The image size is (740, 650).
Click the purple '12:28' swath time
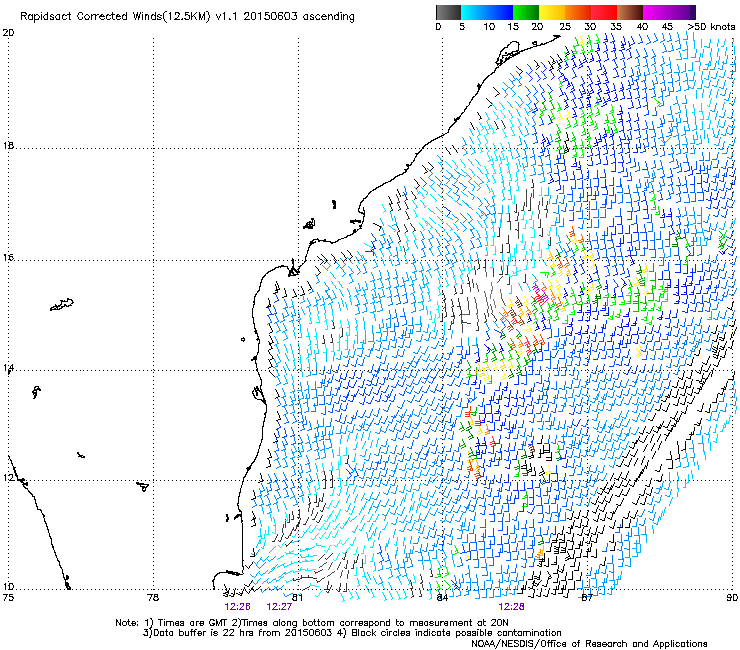click(x=512, y=607)
